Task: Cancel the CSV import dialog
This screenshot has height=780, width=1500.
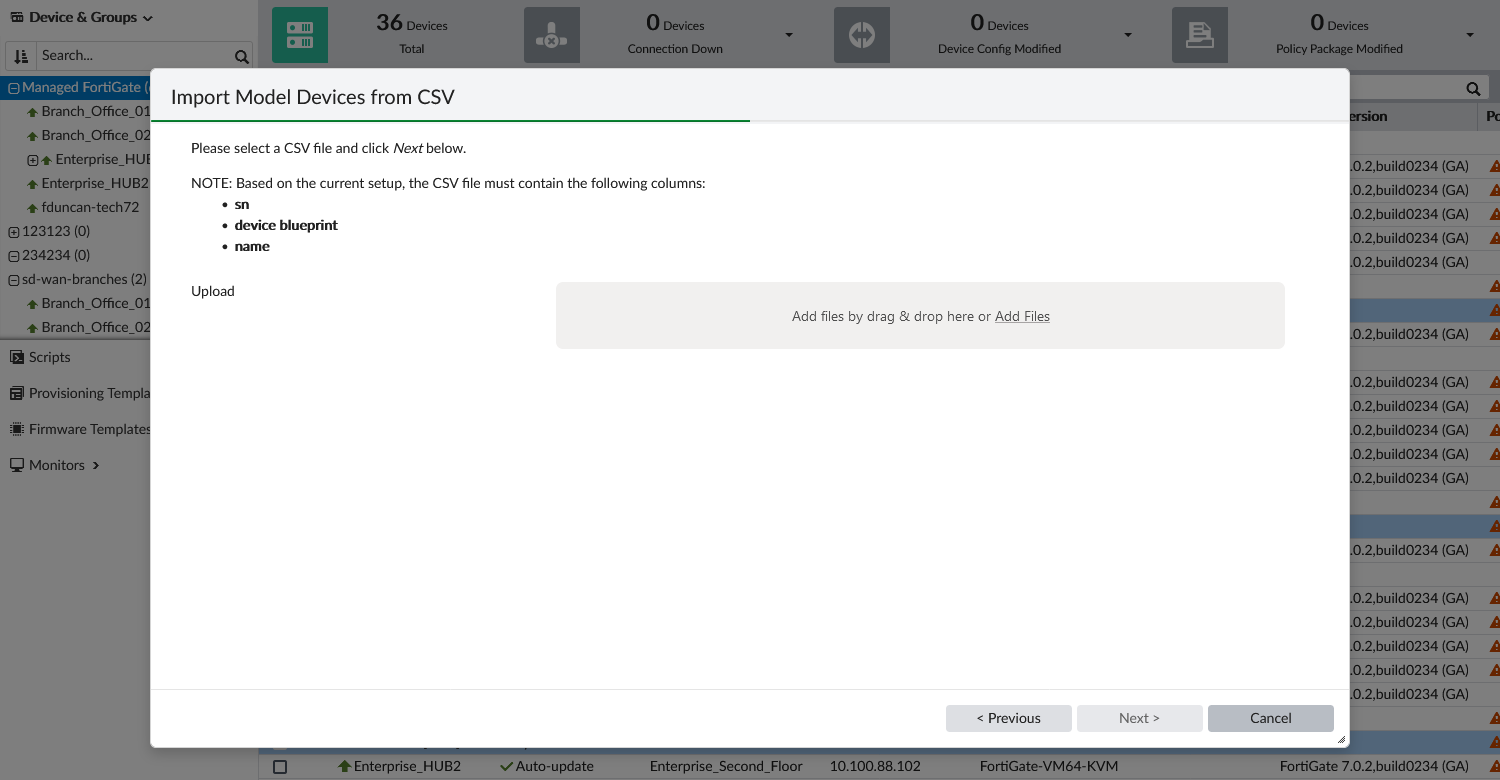Action: pyautogui.click(x=1271, y=718)
